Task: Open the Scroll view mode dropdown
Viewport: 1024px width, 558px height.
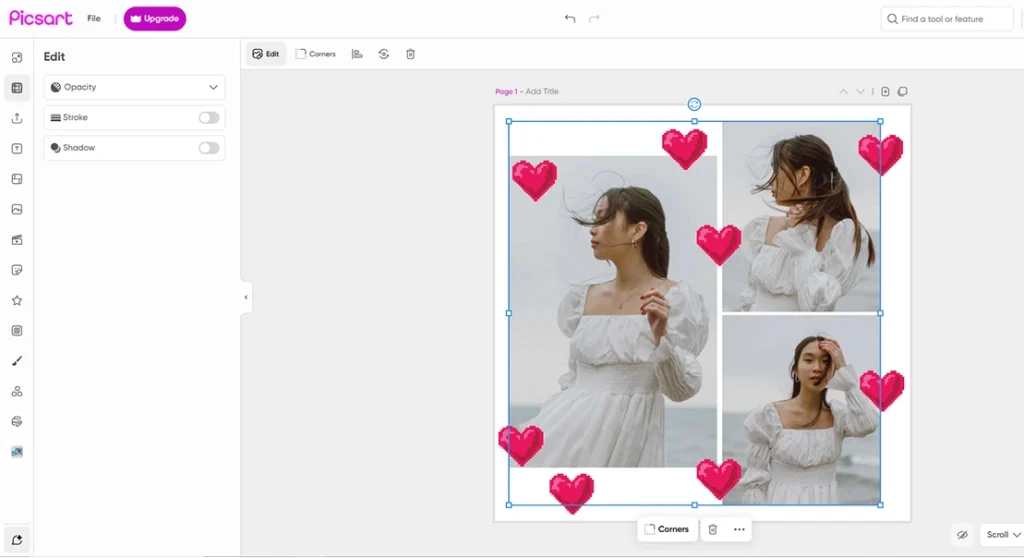Action: (1002, 534)
